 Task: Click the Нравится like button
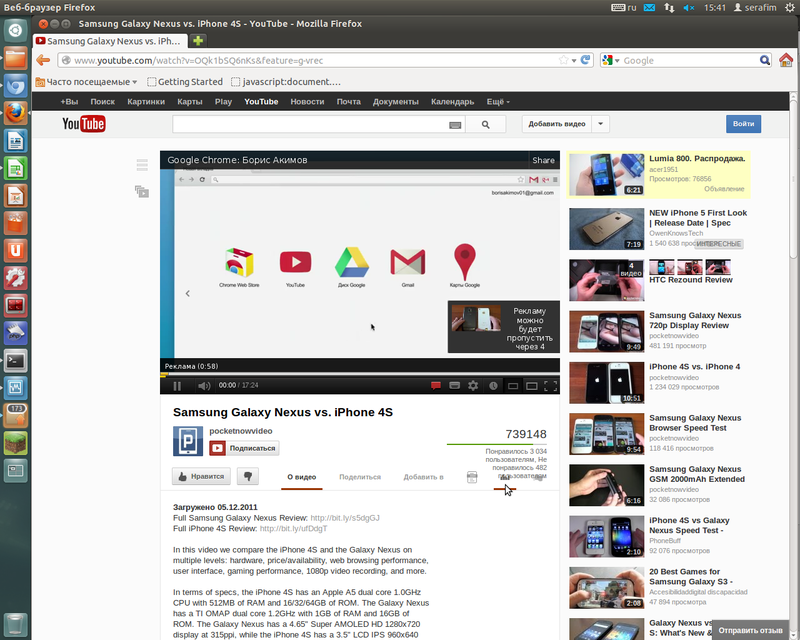coord(201,476)
